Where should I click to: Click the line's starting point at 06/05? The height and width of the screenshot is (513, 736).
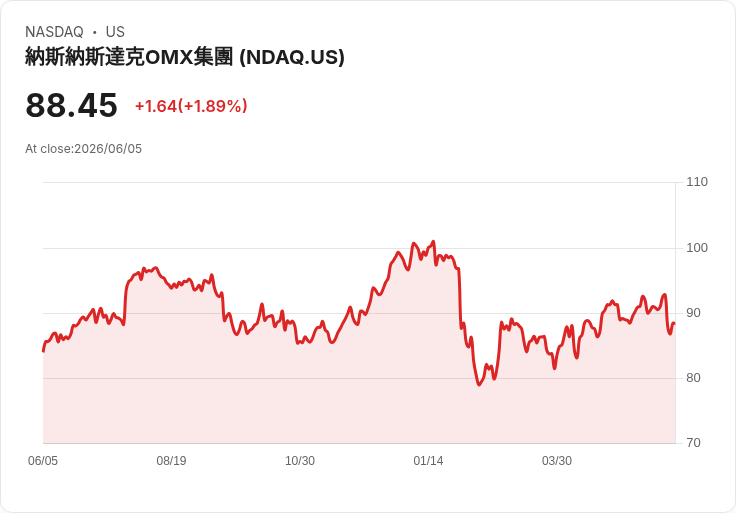[x=43, y=351]
